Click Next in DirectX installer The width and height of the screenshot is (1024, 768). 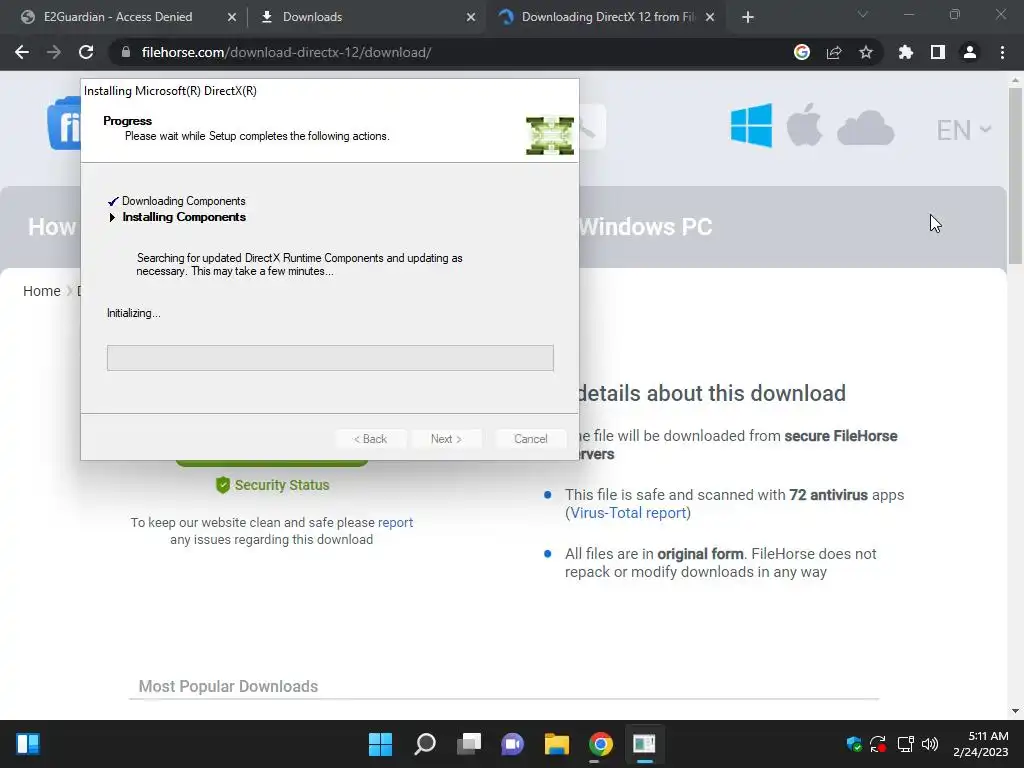pos(447,439)
